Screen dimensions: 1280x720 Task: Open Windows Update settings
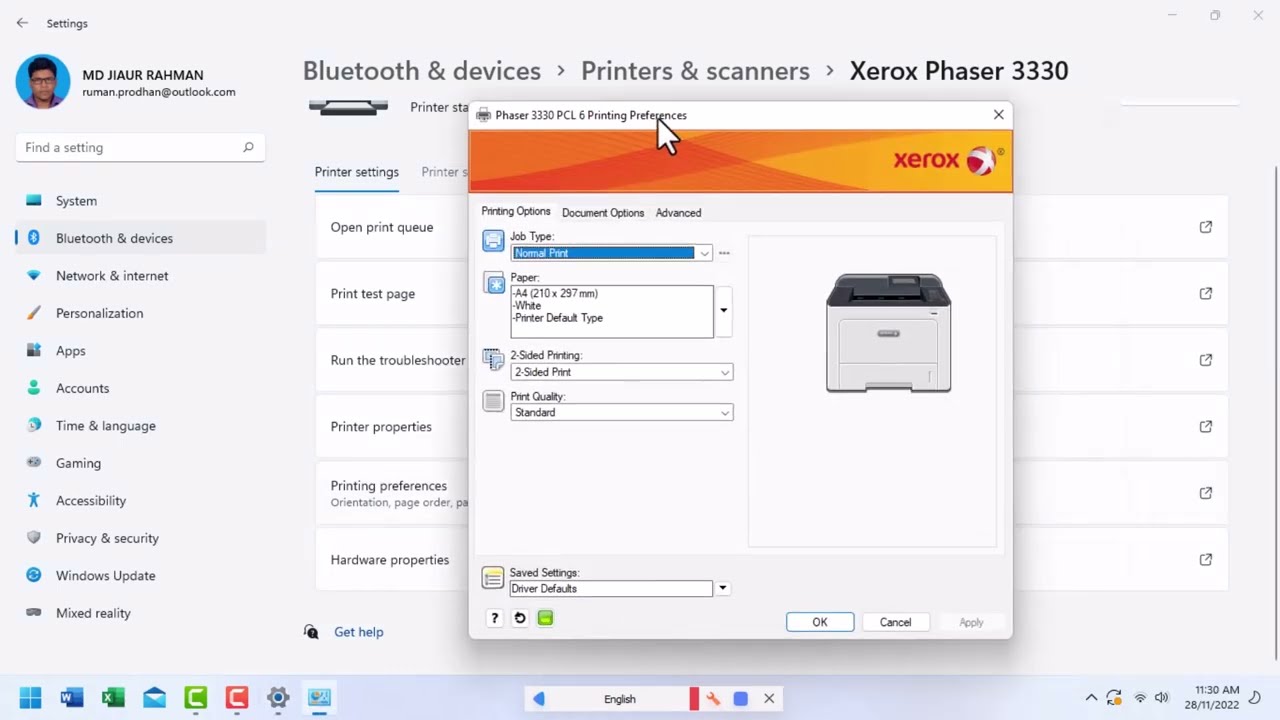(x=140, y=576)
